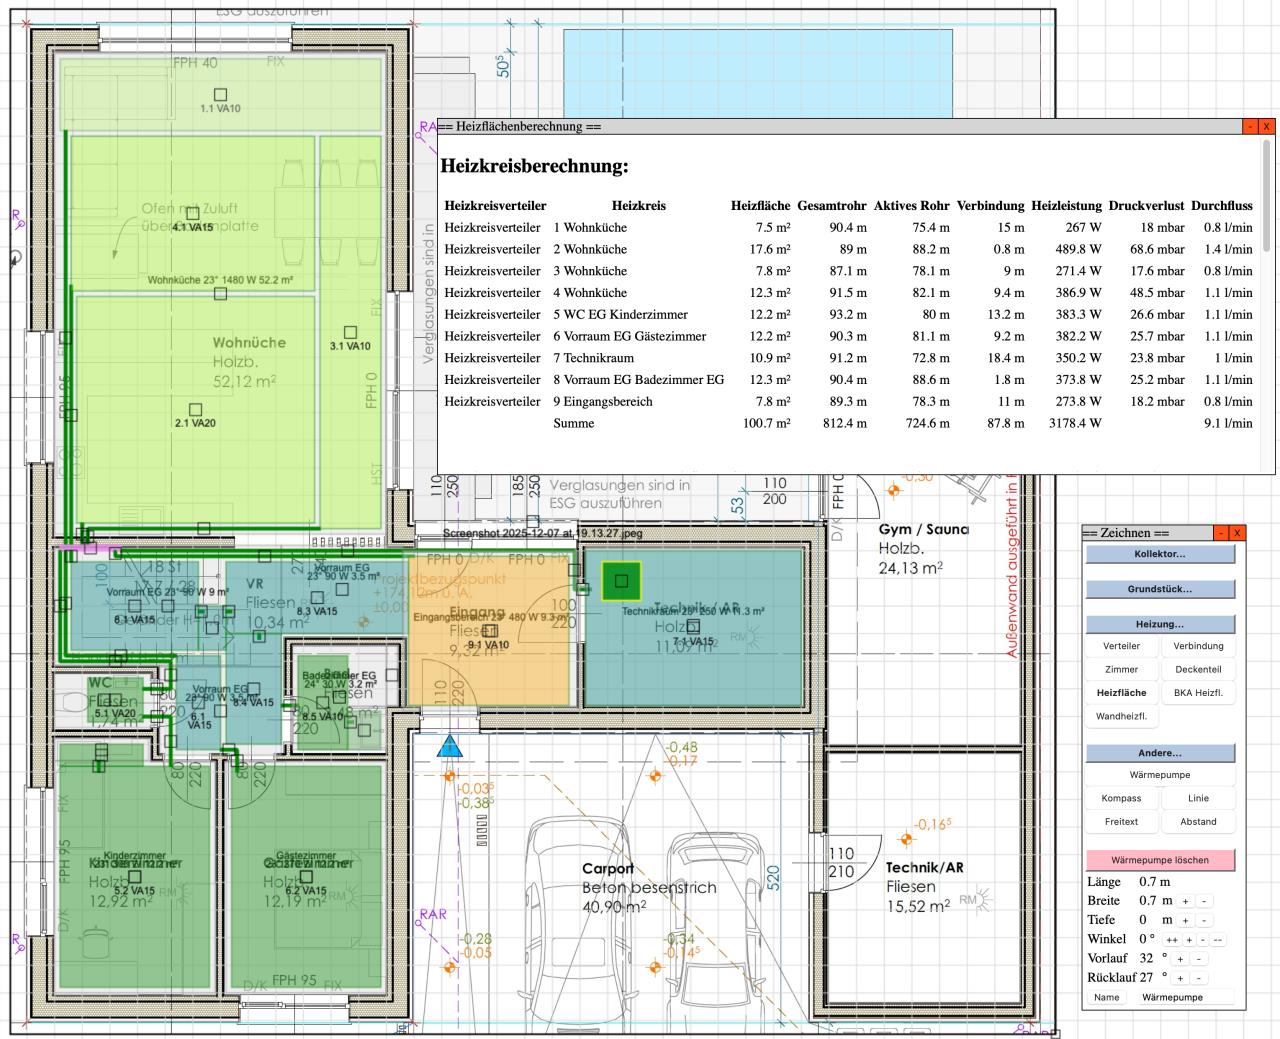This screenshot has width=1280, height=1039.
Task: Toggle the Verteiler drawing tool
Action: (x=1121, y=646)
